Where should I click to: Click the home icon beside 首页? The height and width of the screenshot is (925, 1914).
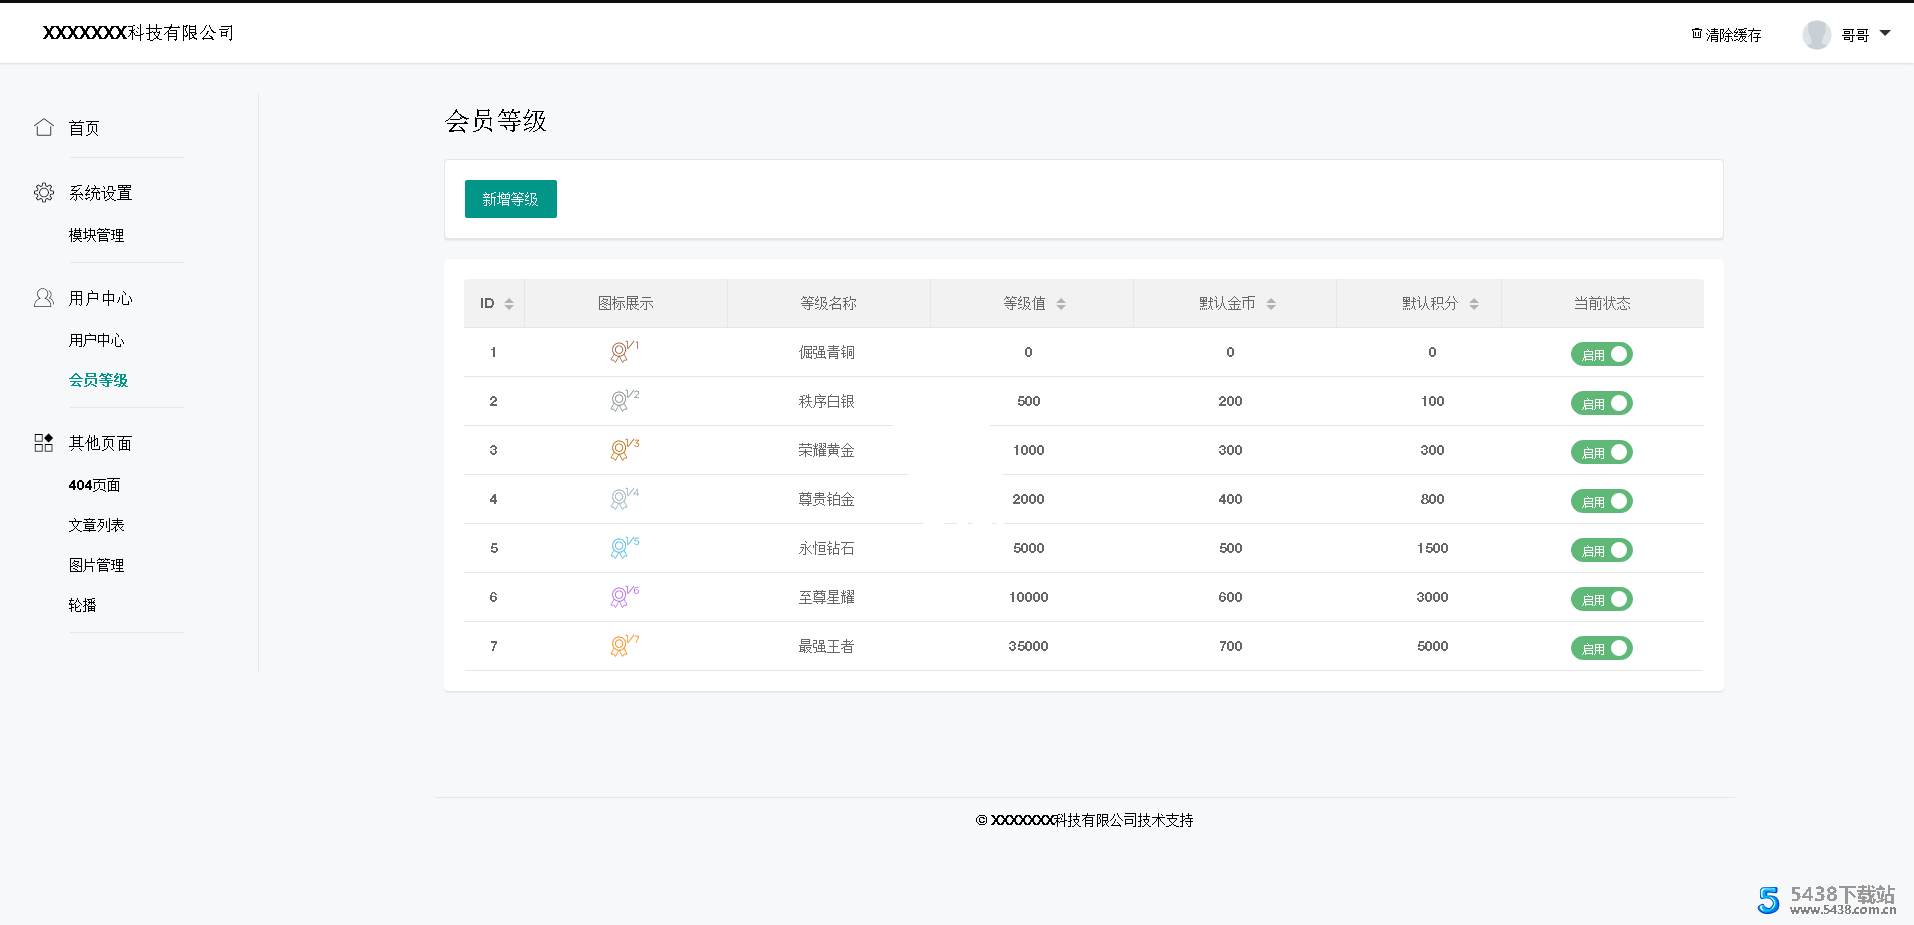(x=43, y=127)
